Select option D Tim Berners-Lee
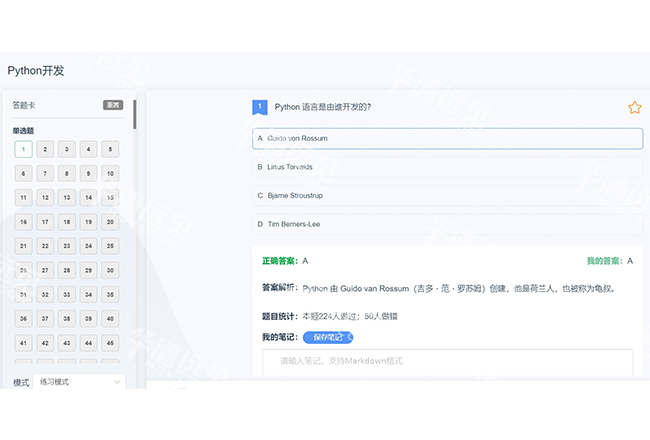Viewport: 650px width, 440px height. 447,224
